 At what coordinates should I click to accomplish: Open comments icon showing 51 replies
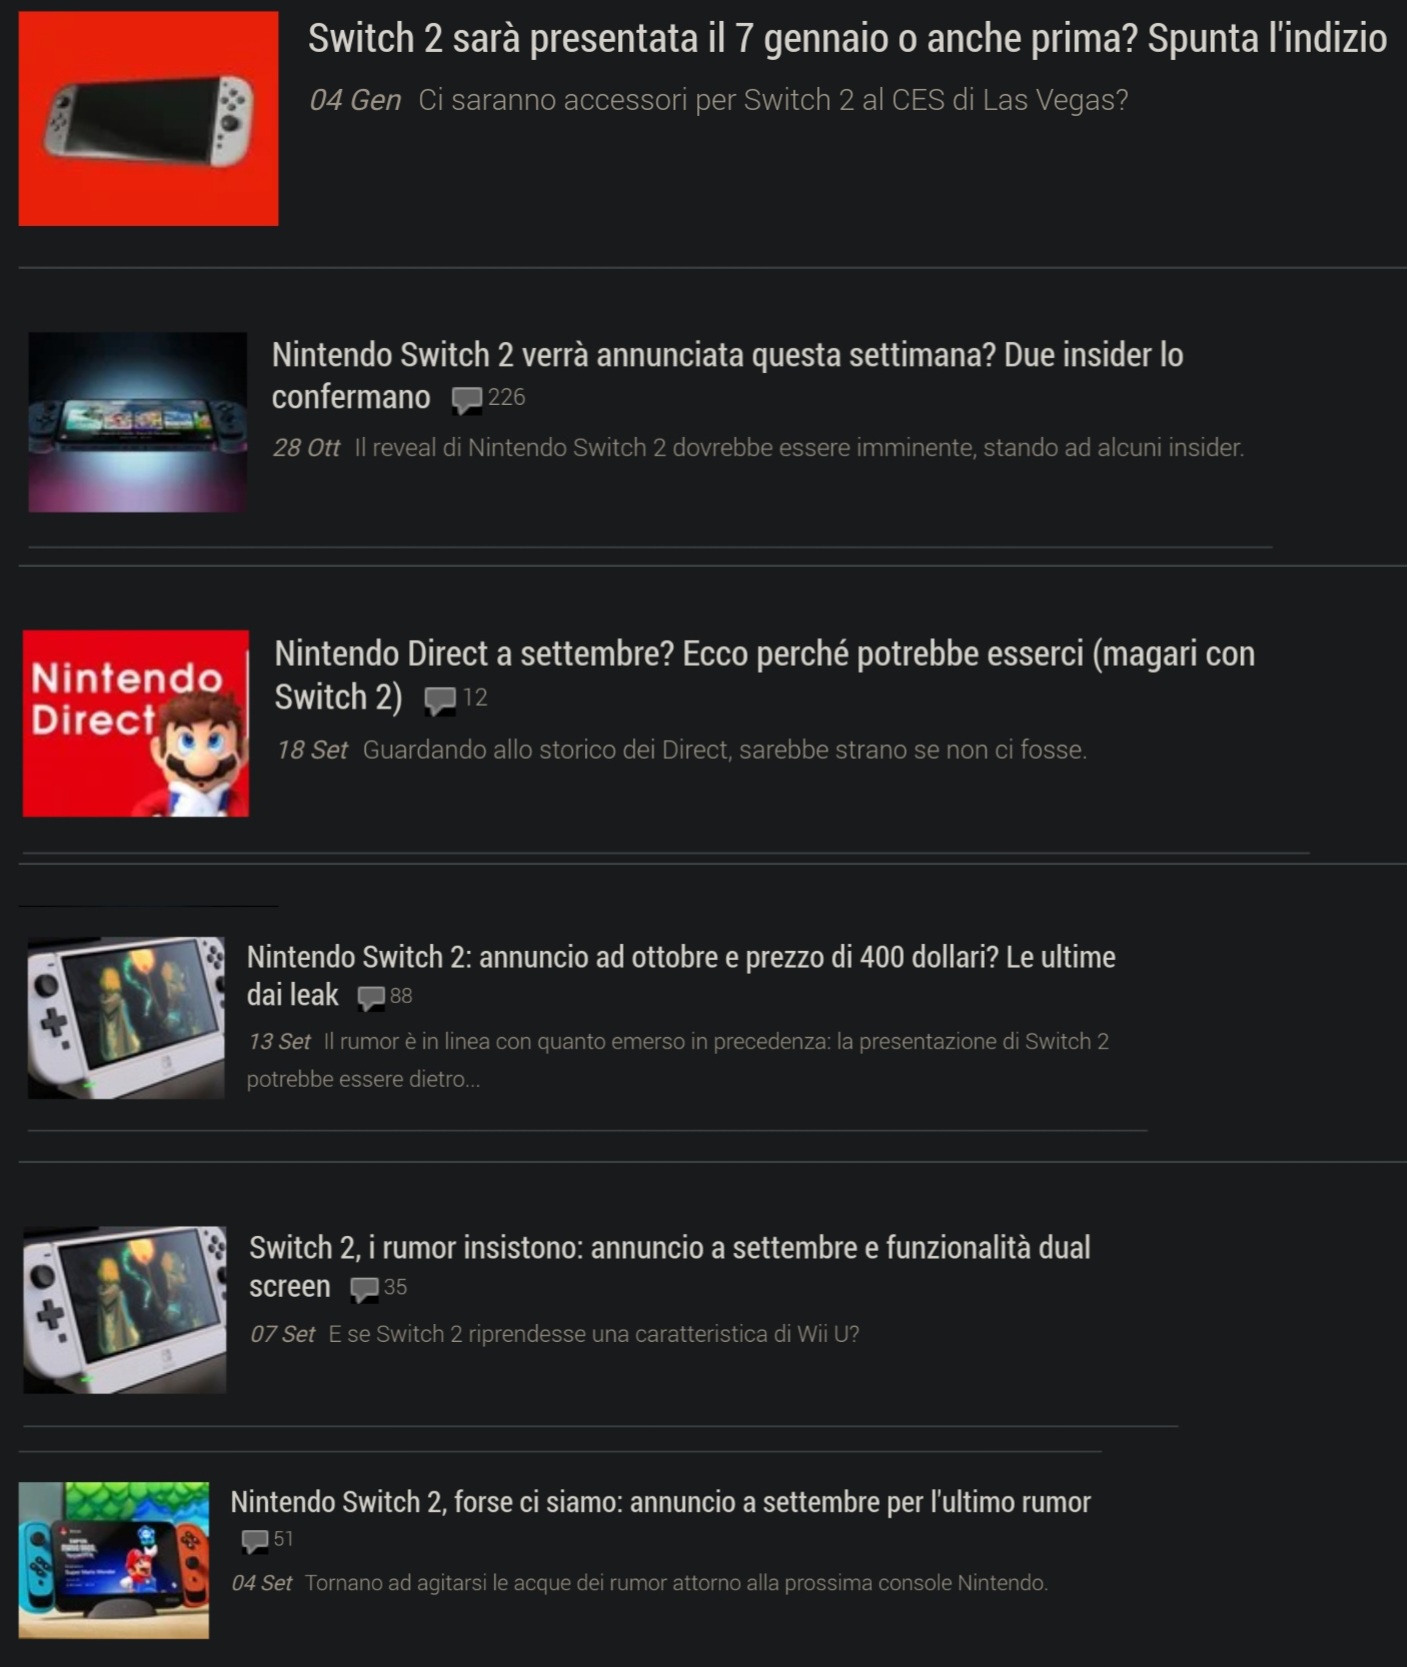pos(255,1541)
